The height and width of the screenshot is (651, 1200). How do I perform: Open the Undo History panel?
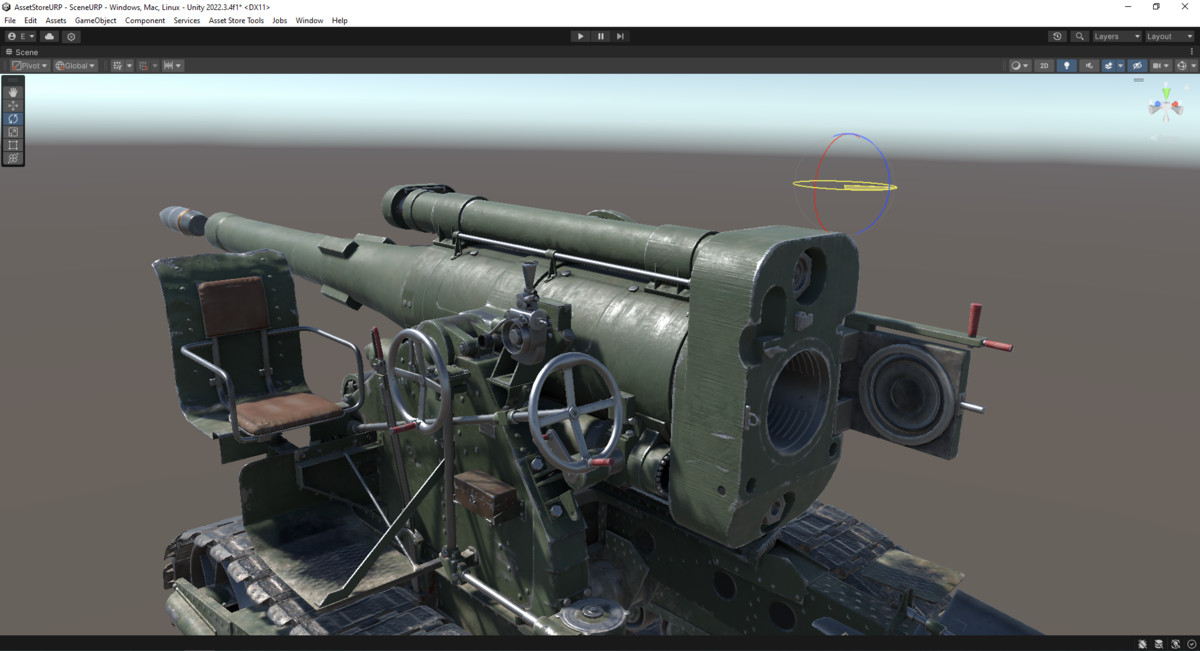click(1057, 36)
